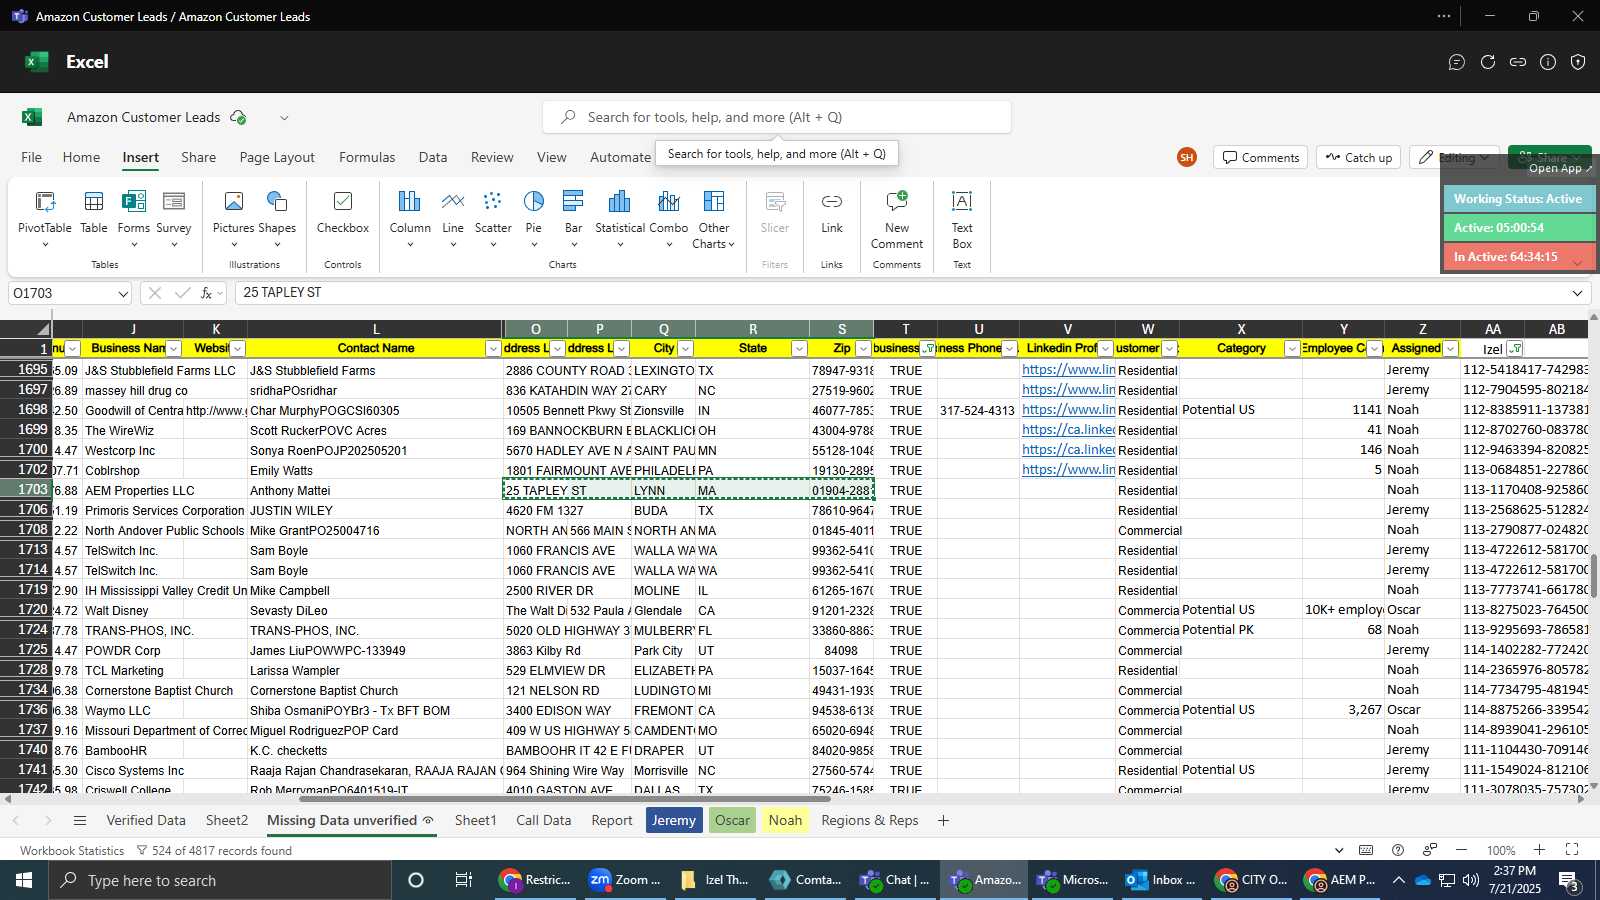This screenshot has height=900, width=1600.
Task: Switch to the Home ribbon tab
Action: pyautogui.click(x=81, y=157)
